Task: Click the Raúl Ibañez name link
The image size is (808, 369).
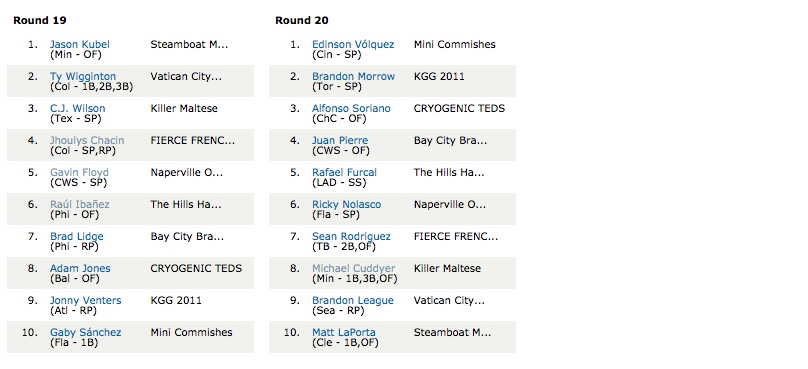Action: 80,204
